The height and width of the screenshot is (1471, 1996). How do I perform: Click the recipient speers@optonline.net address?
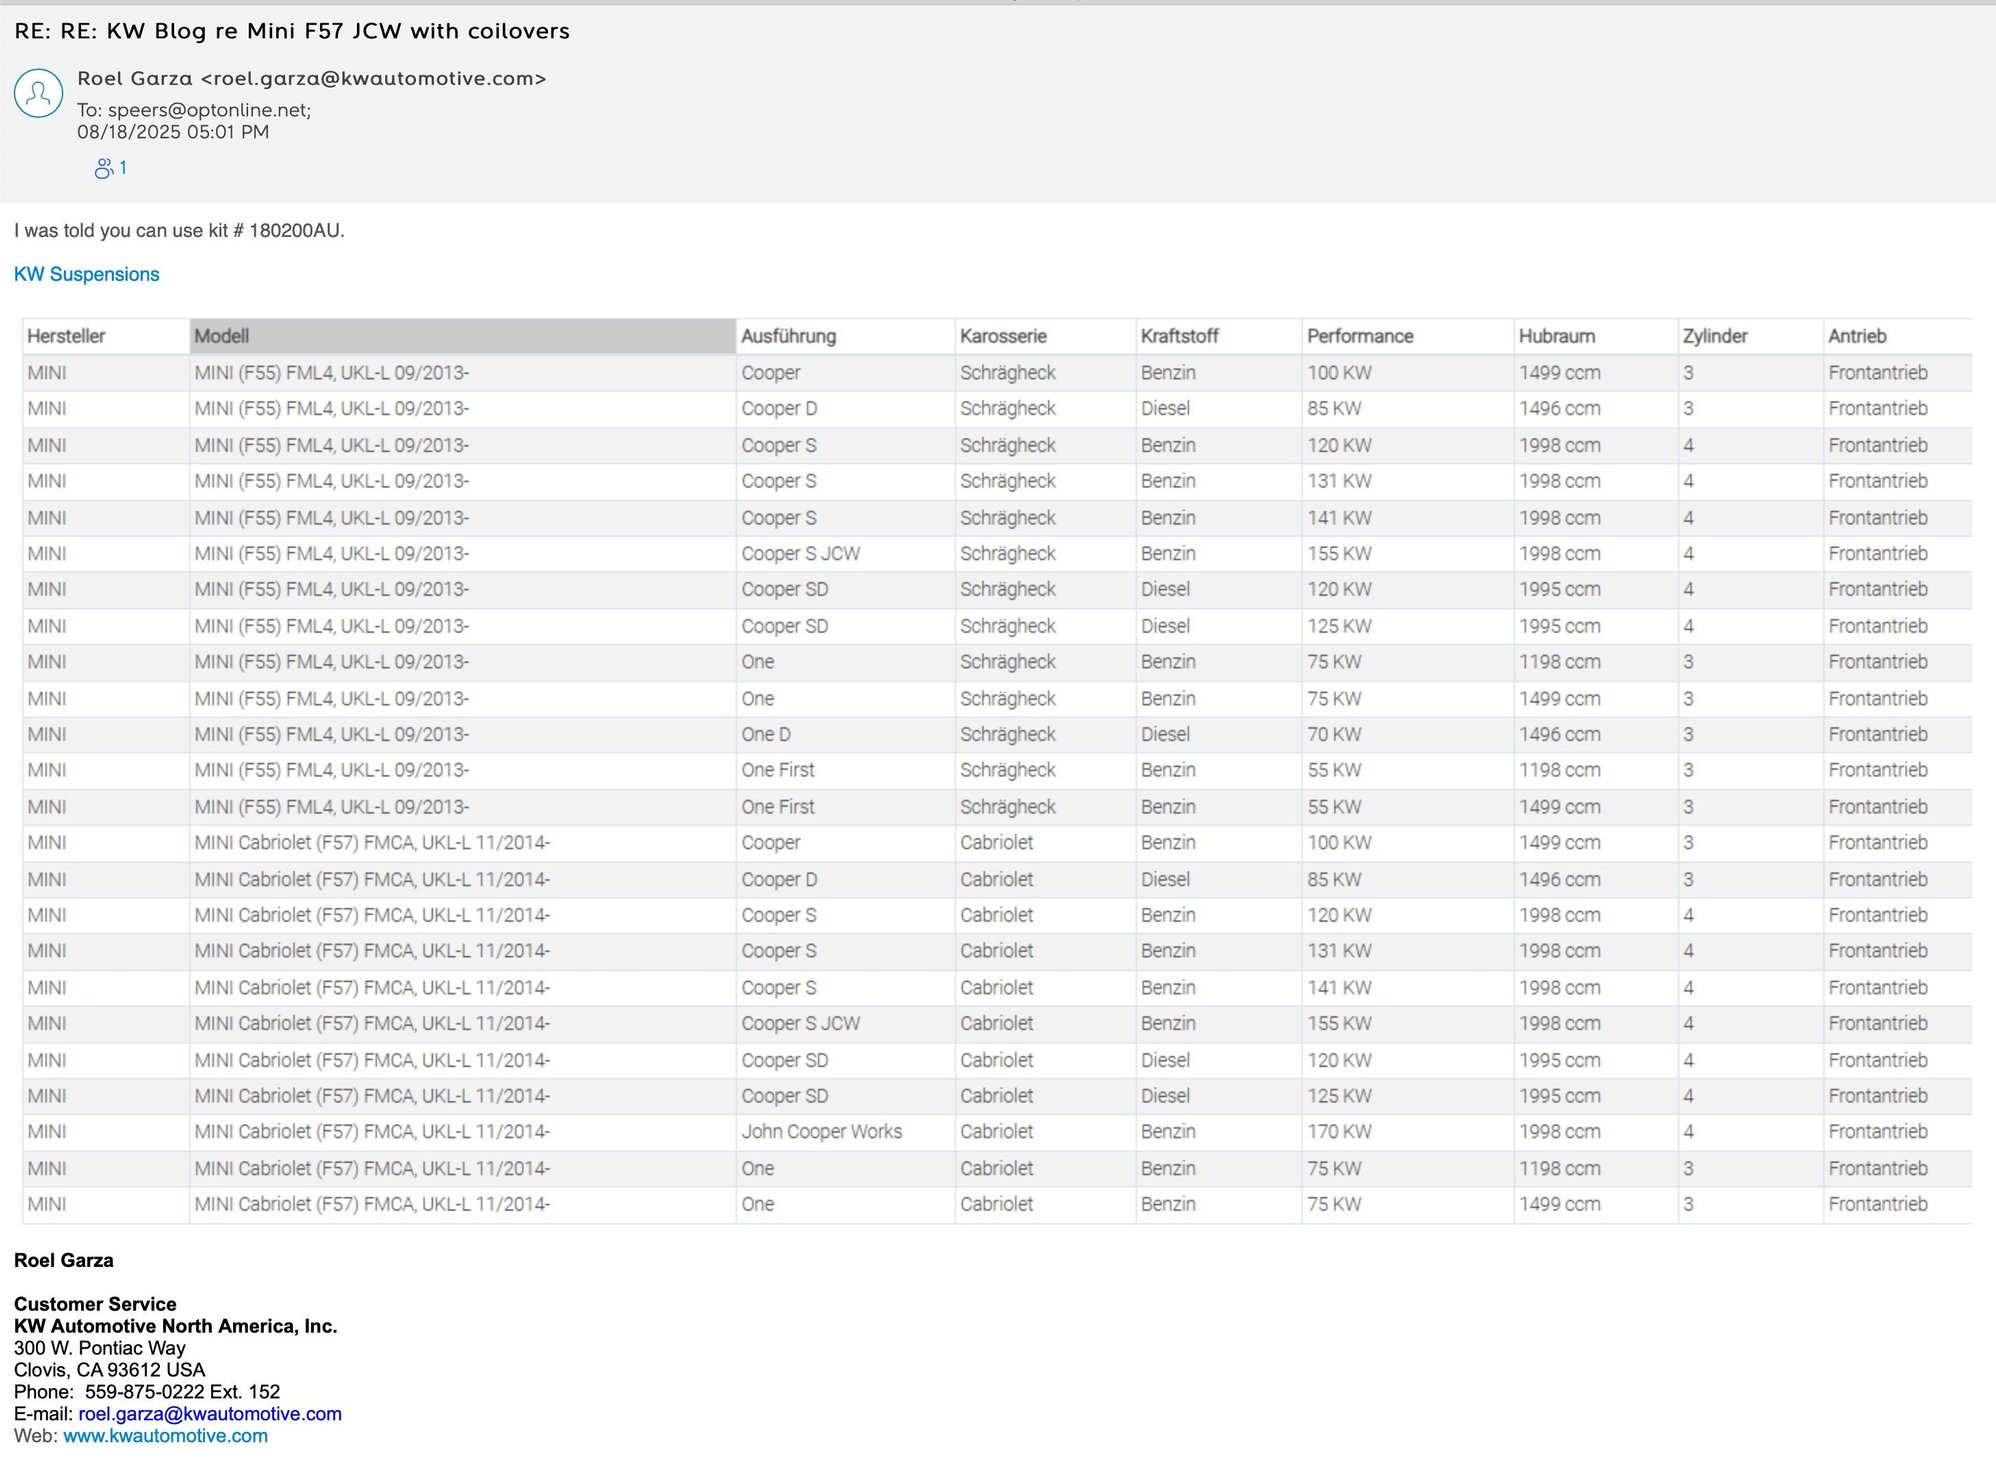pyautogui.click(x=208, y=110)
